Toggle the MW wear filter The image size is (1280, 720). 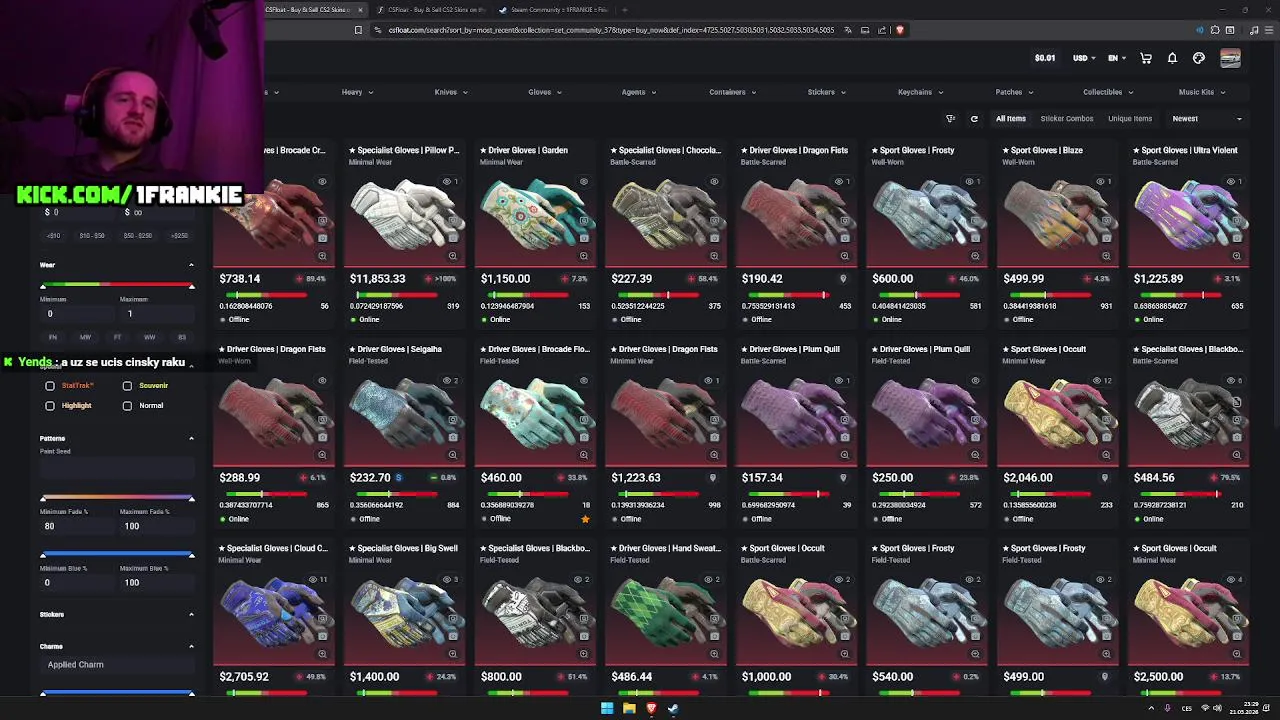point(85,337)
